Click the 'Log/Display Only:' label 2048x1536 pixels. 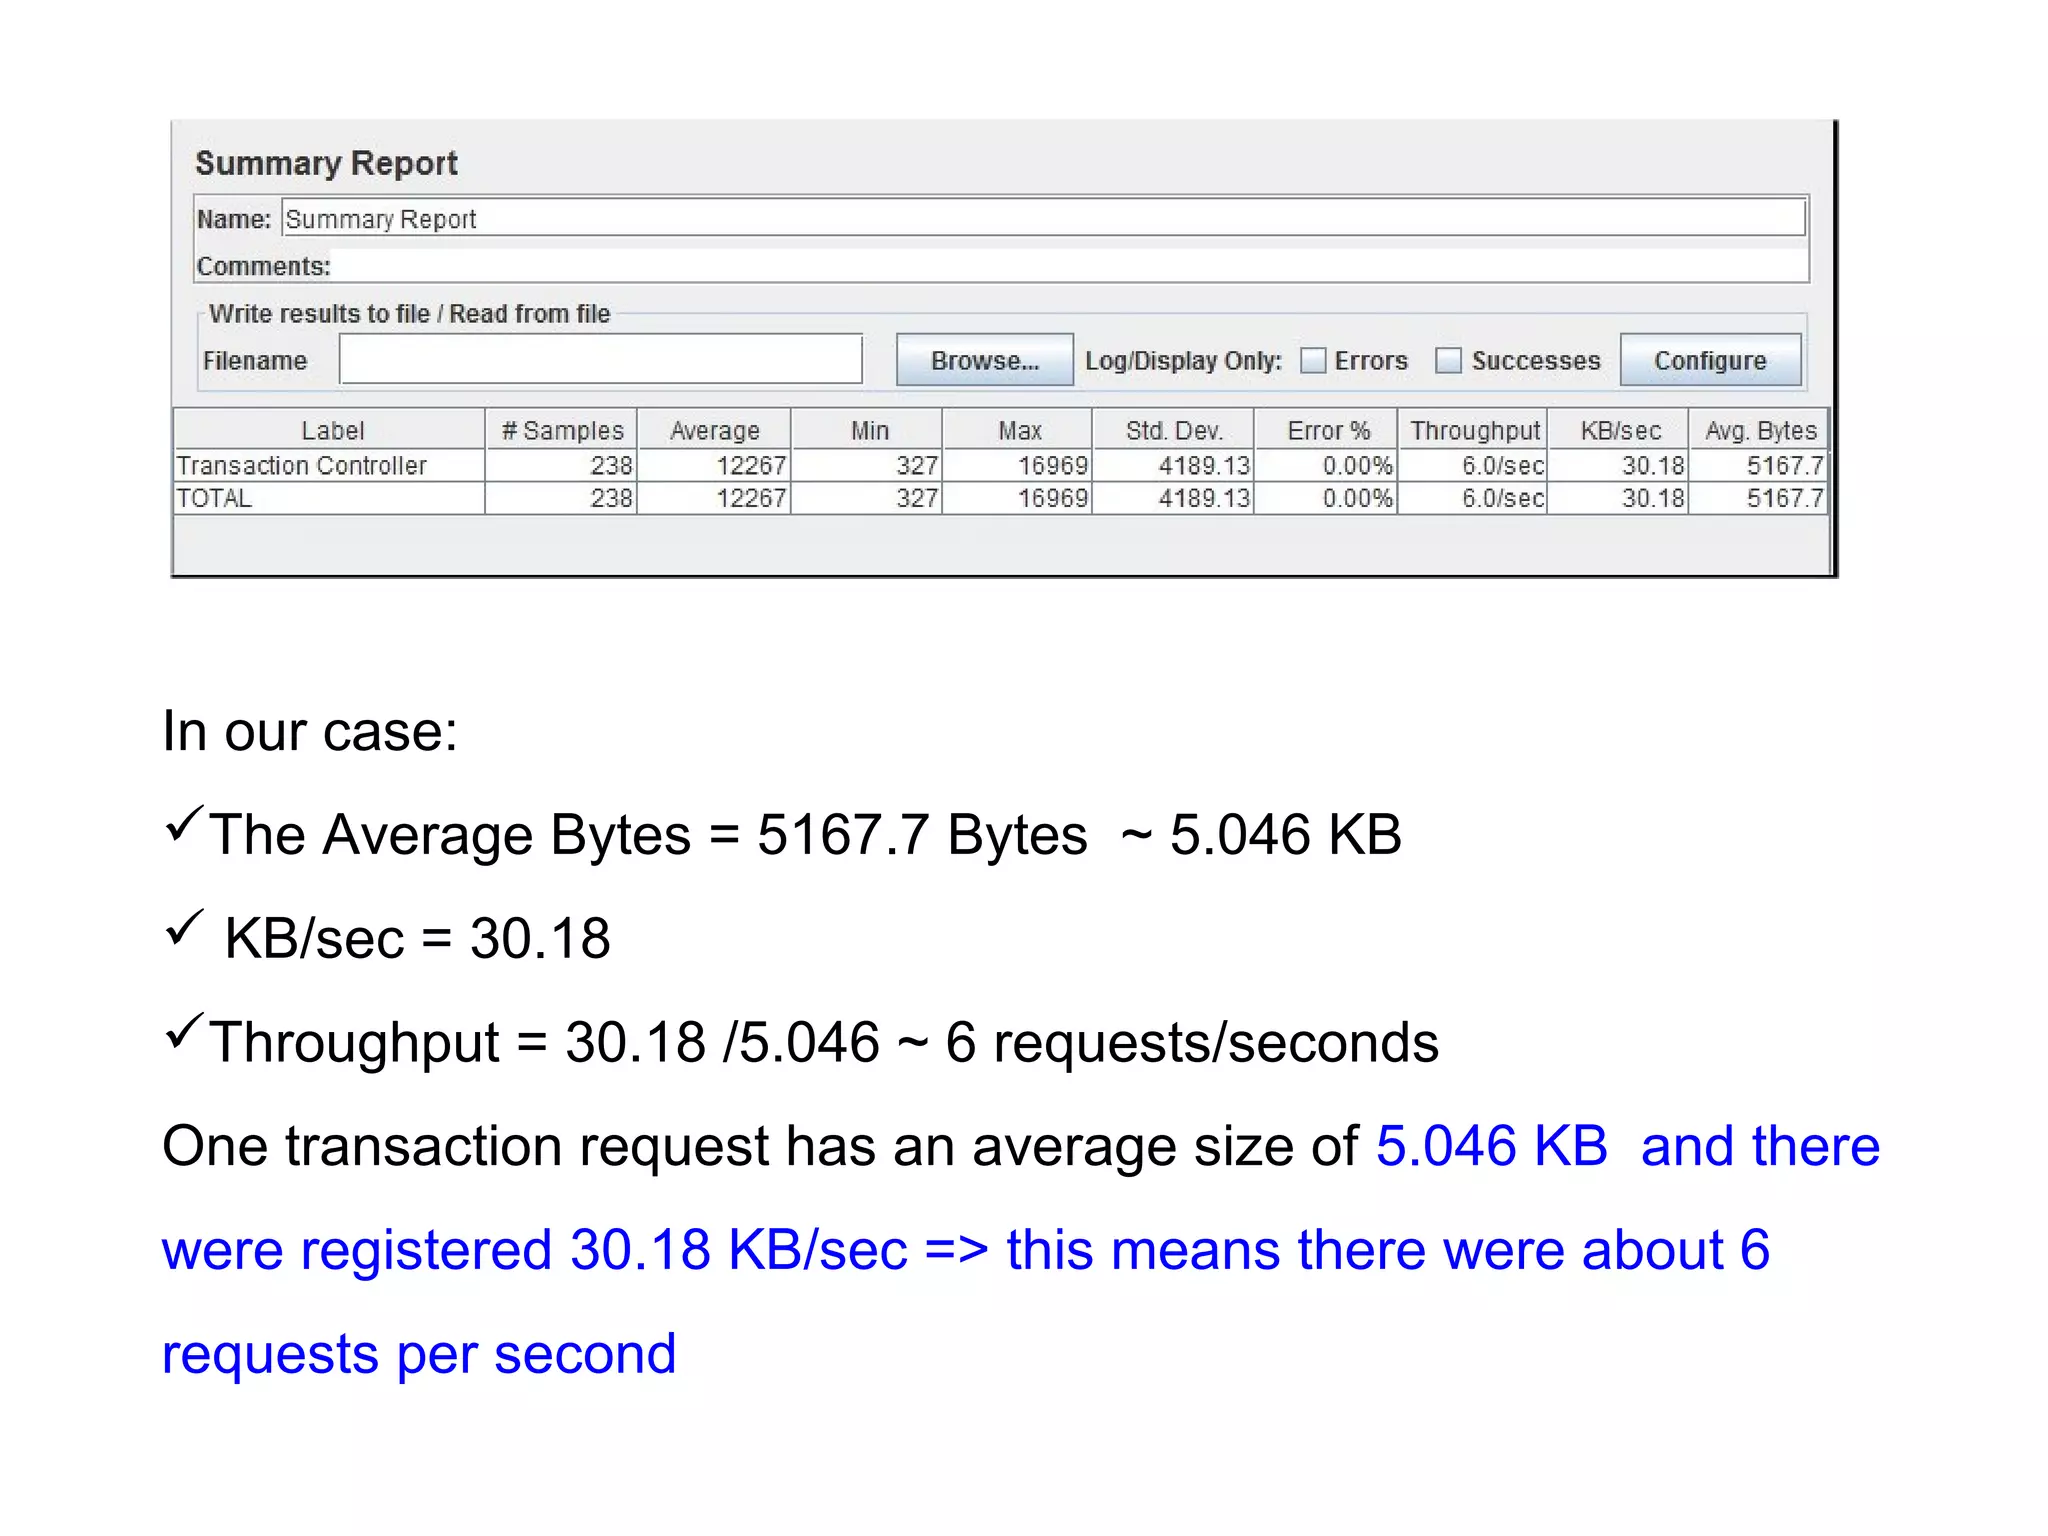tap(1183, 360)
